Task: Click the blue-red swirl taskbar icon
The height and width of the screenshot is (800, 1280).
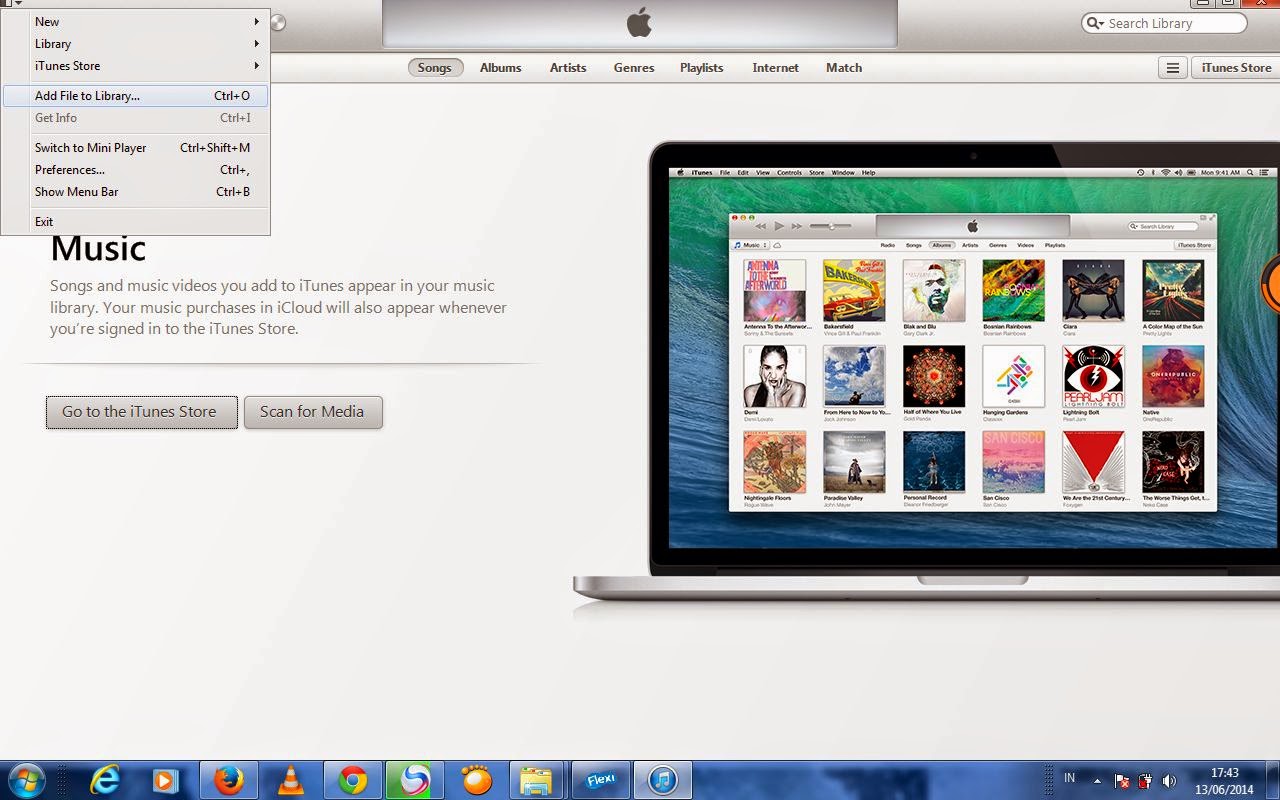Action: click(414, 780)
